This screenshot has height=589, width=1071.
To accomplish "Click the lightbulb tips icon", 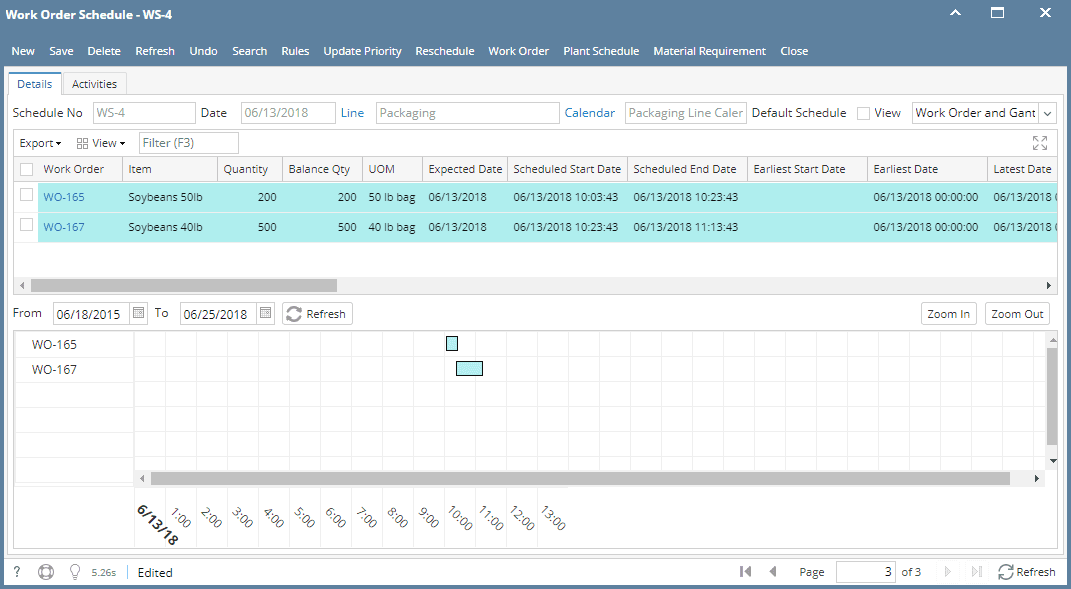I will coord(75,572).
